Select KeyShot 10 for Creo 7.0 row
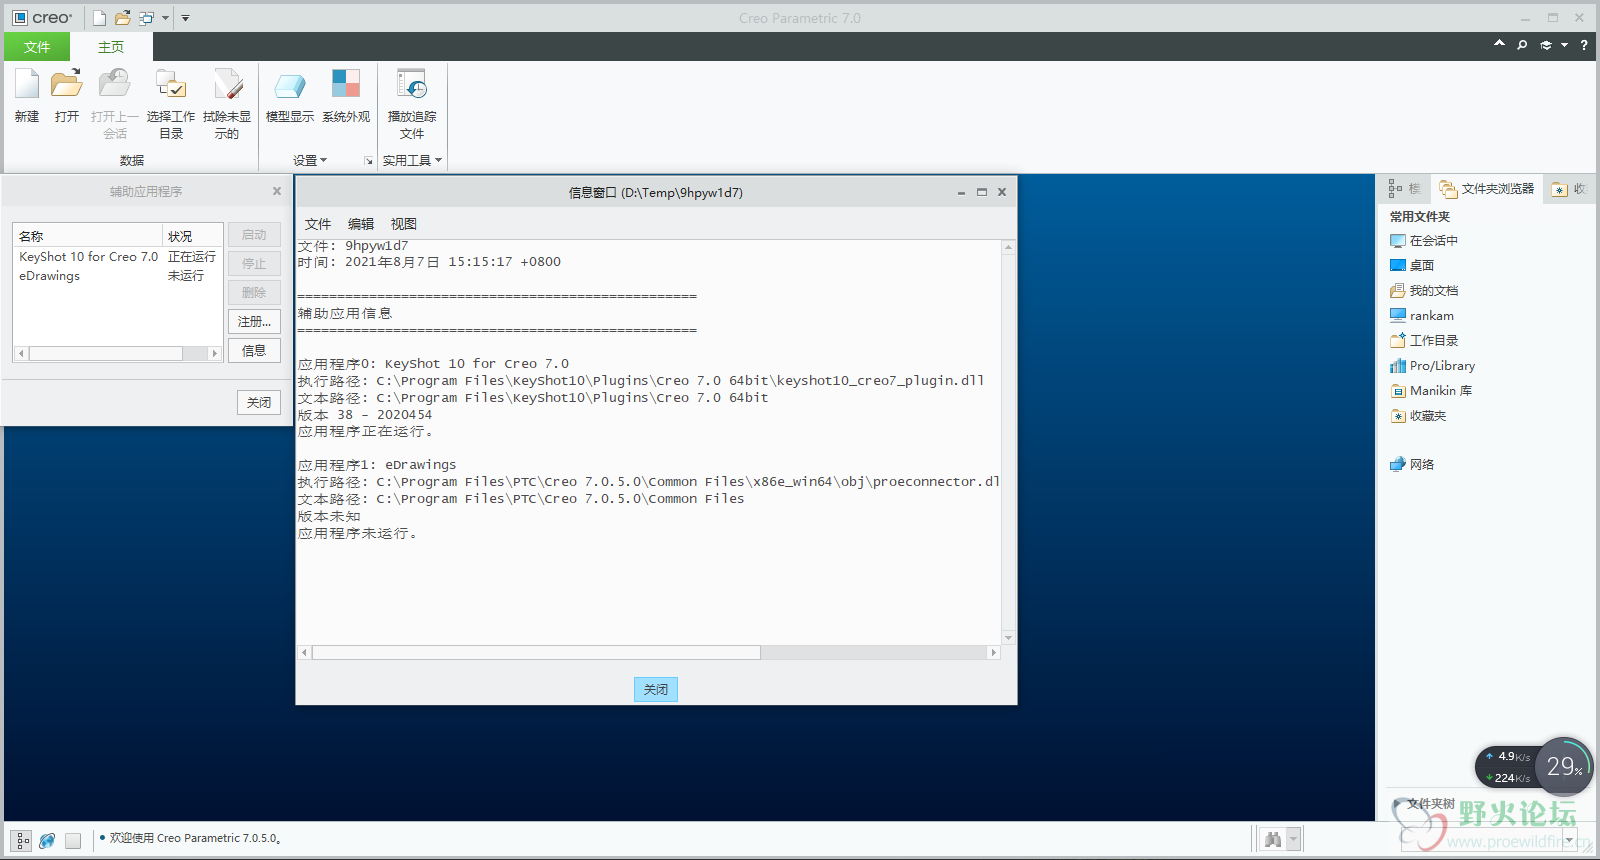The height and width of the screenshot is (860, 1600). click(118, 257)
